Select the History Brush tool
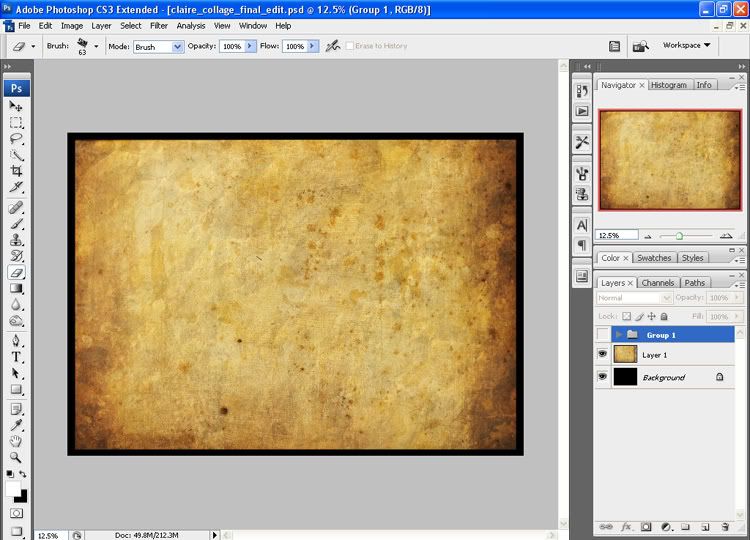 (x=16, y=256)
